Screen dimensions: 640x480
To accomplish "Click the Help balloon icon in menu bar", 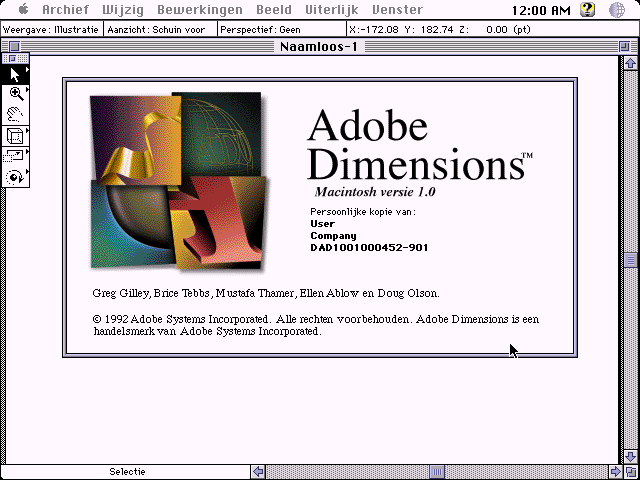I will [x=587, y=10].
